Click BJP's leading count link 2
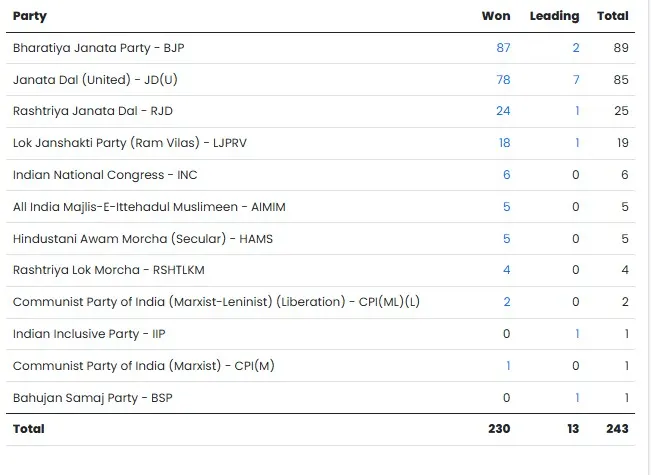The height and width of the screenshot is (475, 651). click(576, 48)
